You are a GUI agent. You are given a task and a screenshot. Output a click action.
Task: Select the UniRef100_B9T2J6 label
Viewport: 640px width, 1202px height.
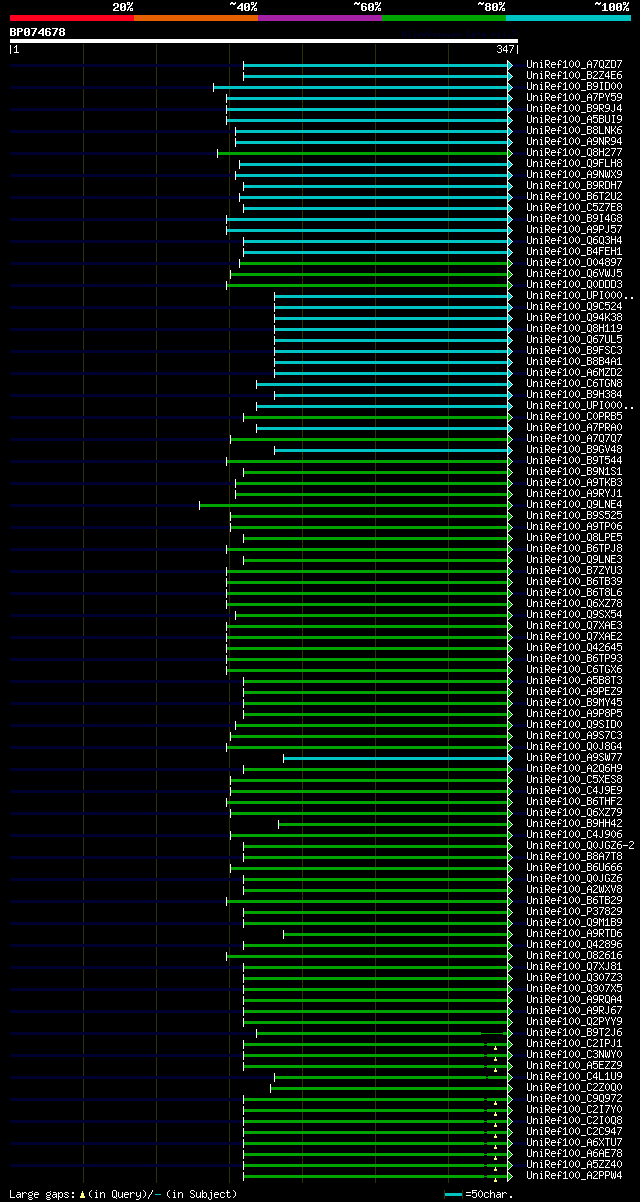coord(574,1032)
